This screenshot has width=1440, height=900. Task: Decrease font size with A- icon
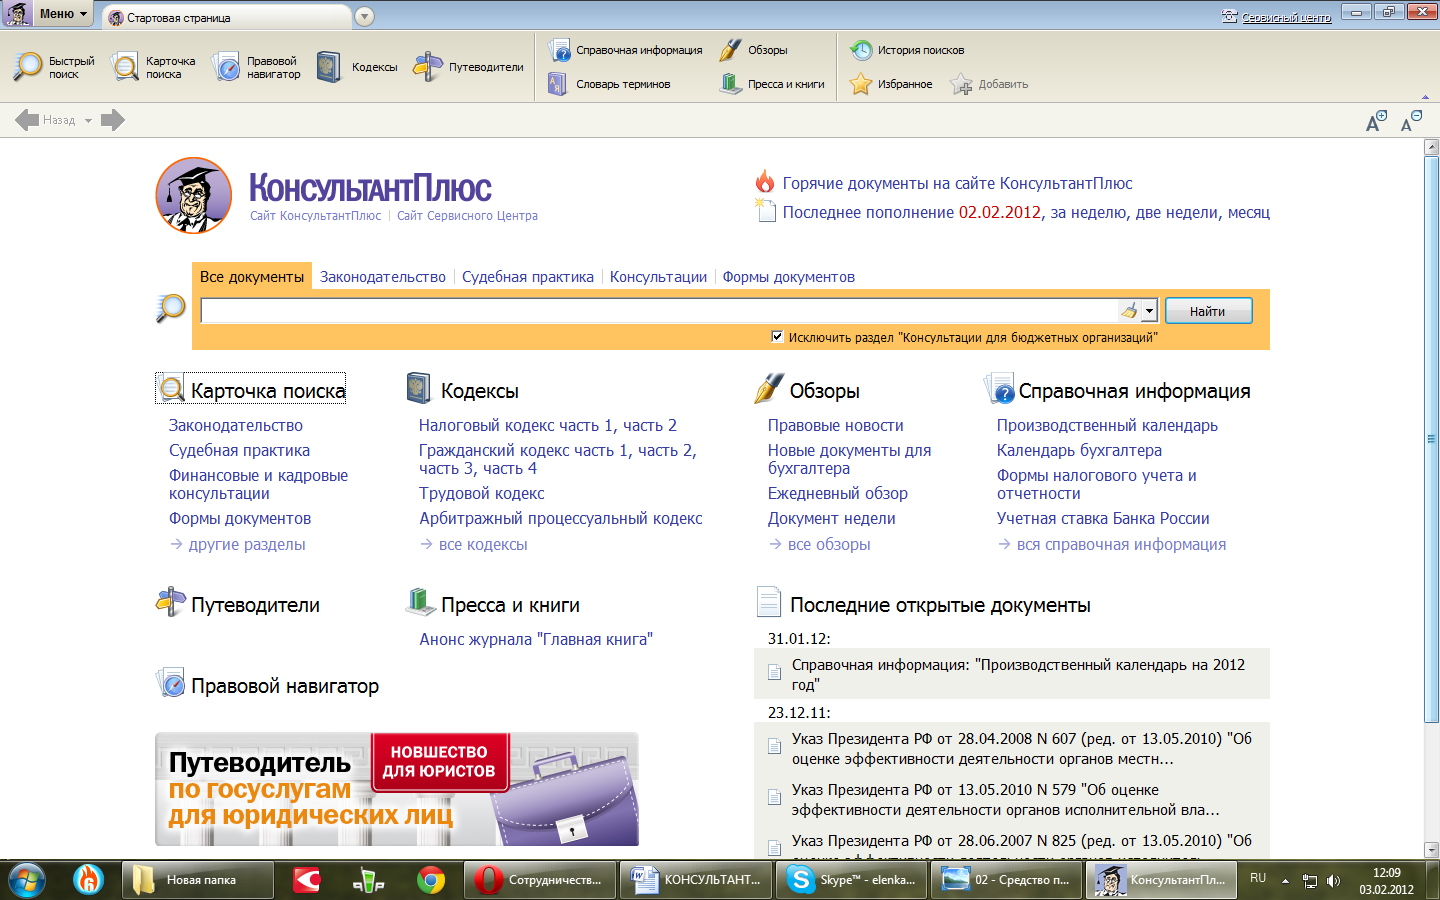click(x=1411, y=121)
